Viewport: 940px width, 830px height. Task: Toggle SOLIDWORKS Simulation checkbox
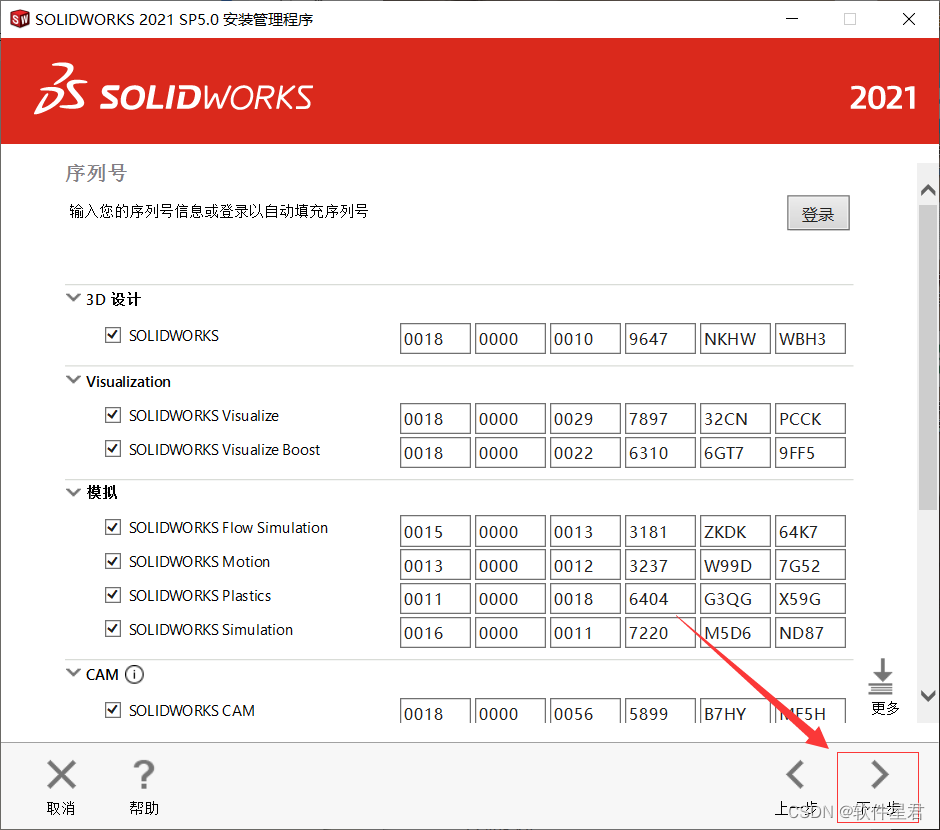coord(113,629)
